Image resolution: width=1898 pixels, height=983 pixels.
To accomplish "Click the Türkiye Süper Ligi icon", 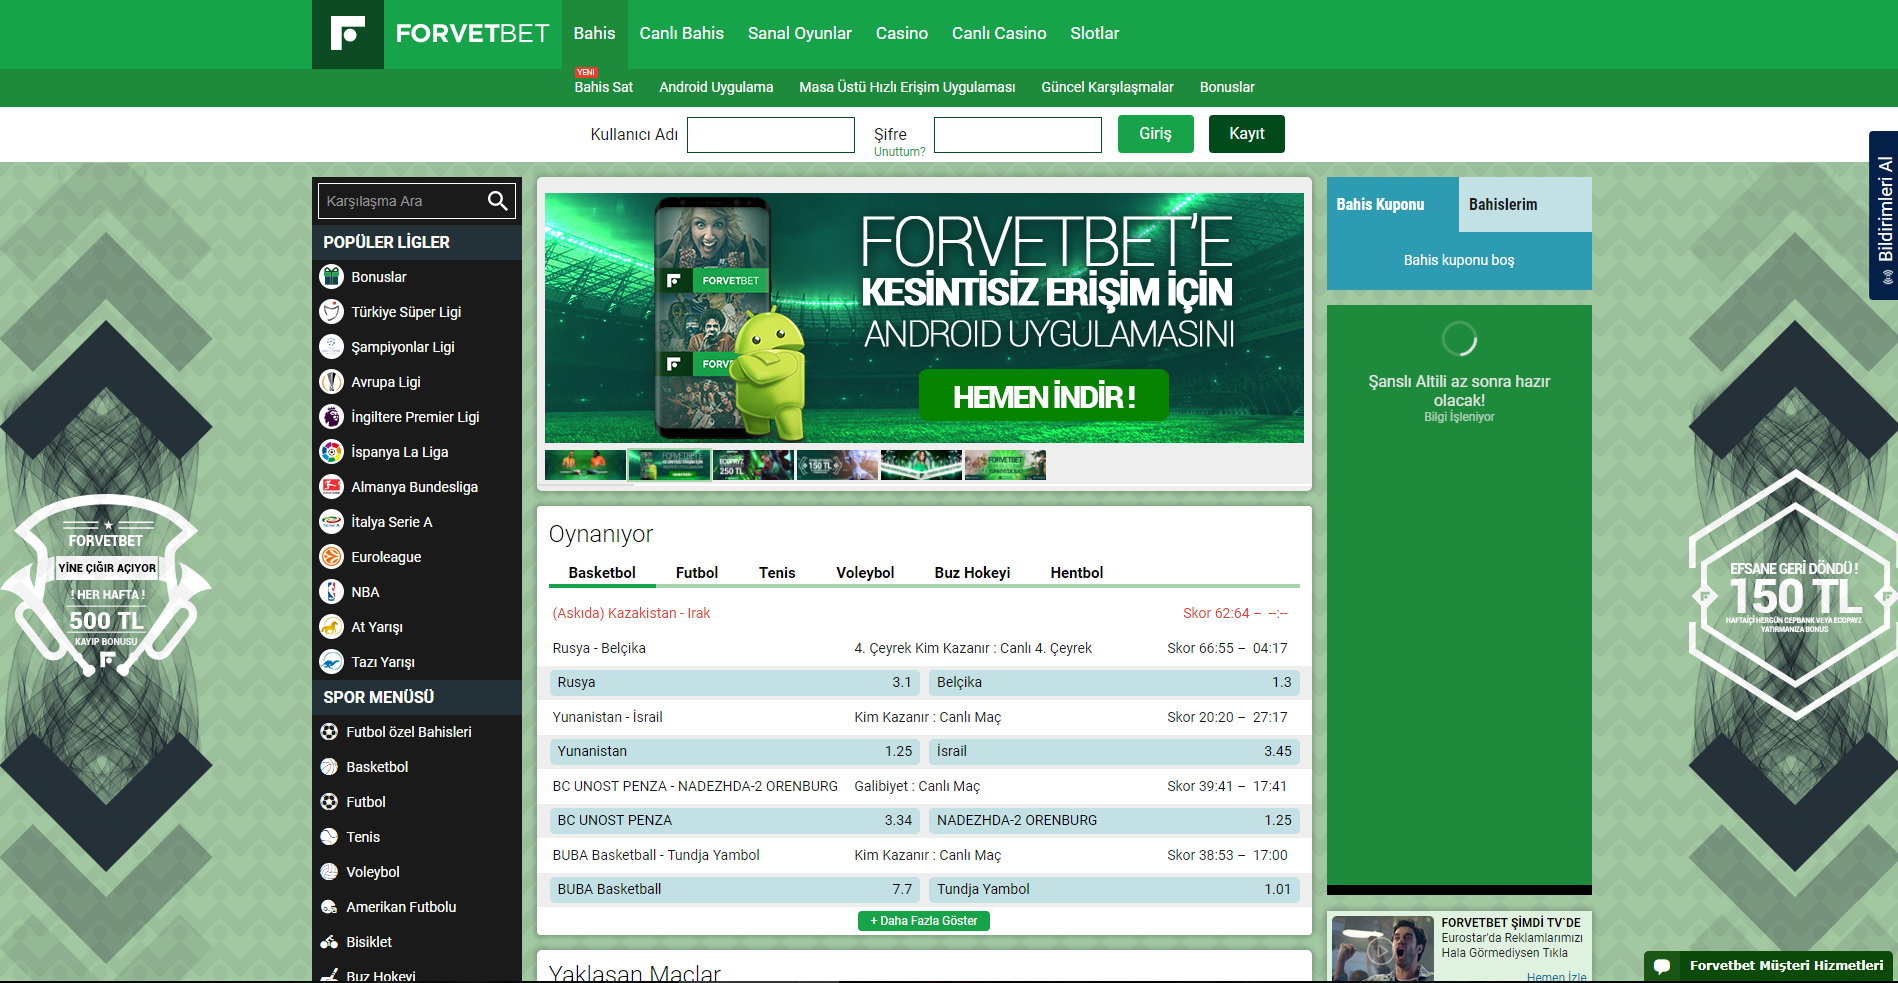I will pos(331,312).
